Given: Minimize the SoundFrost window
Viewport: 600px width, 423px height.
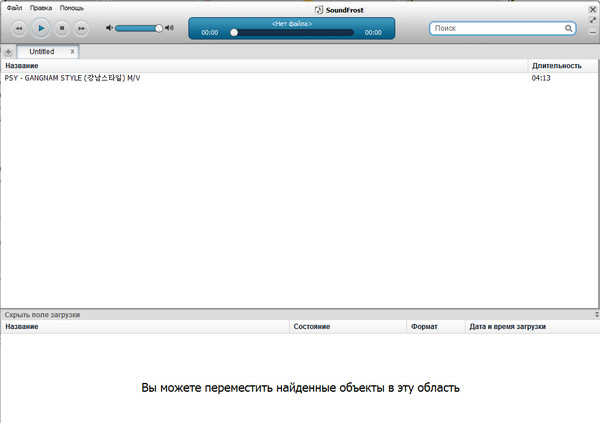Looking at the screenshot, I should (x=593, y=33).
